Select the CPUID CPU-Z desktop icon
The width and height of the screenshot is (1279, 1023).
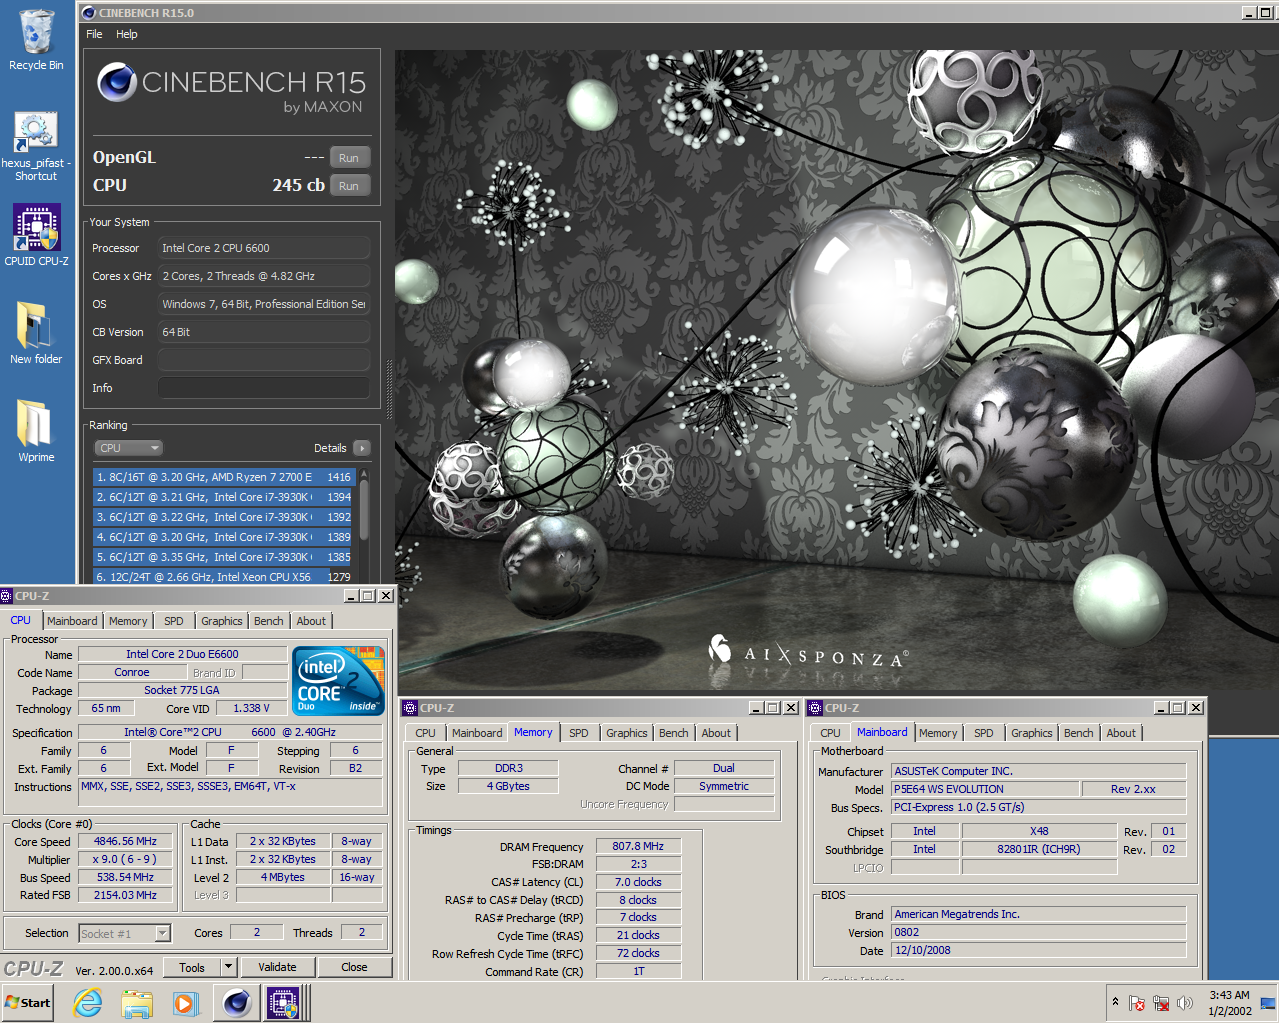click(36, 236)
